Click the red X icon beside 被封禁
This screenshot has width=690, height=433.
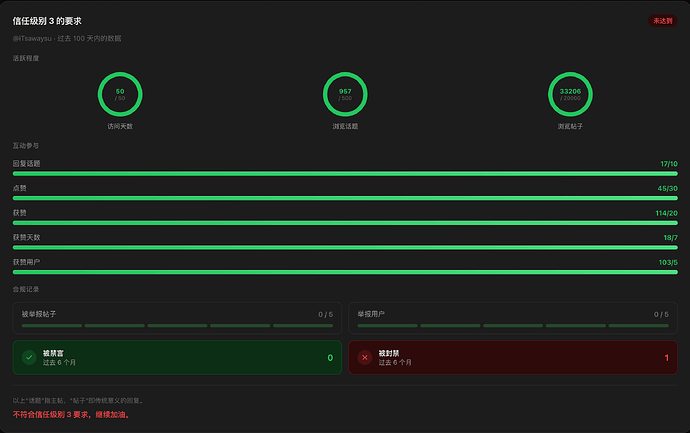pyautogui.click(x=364, y=357)
